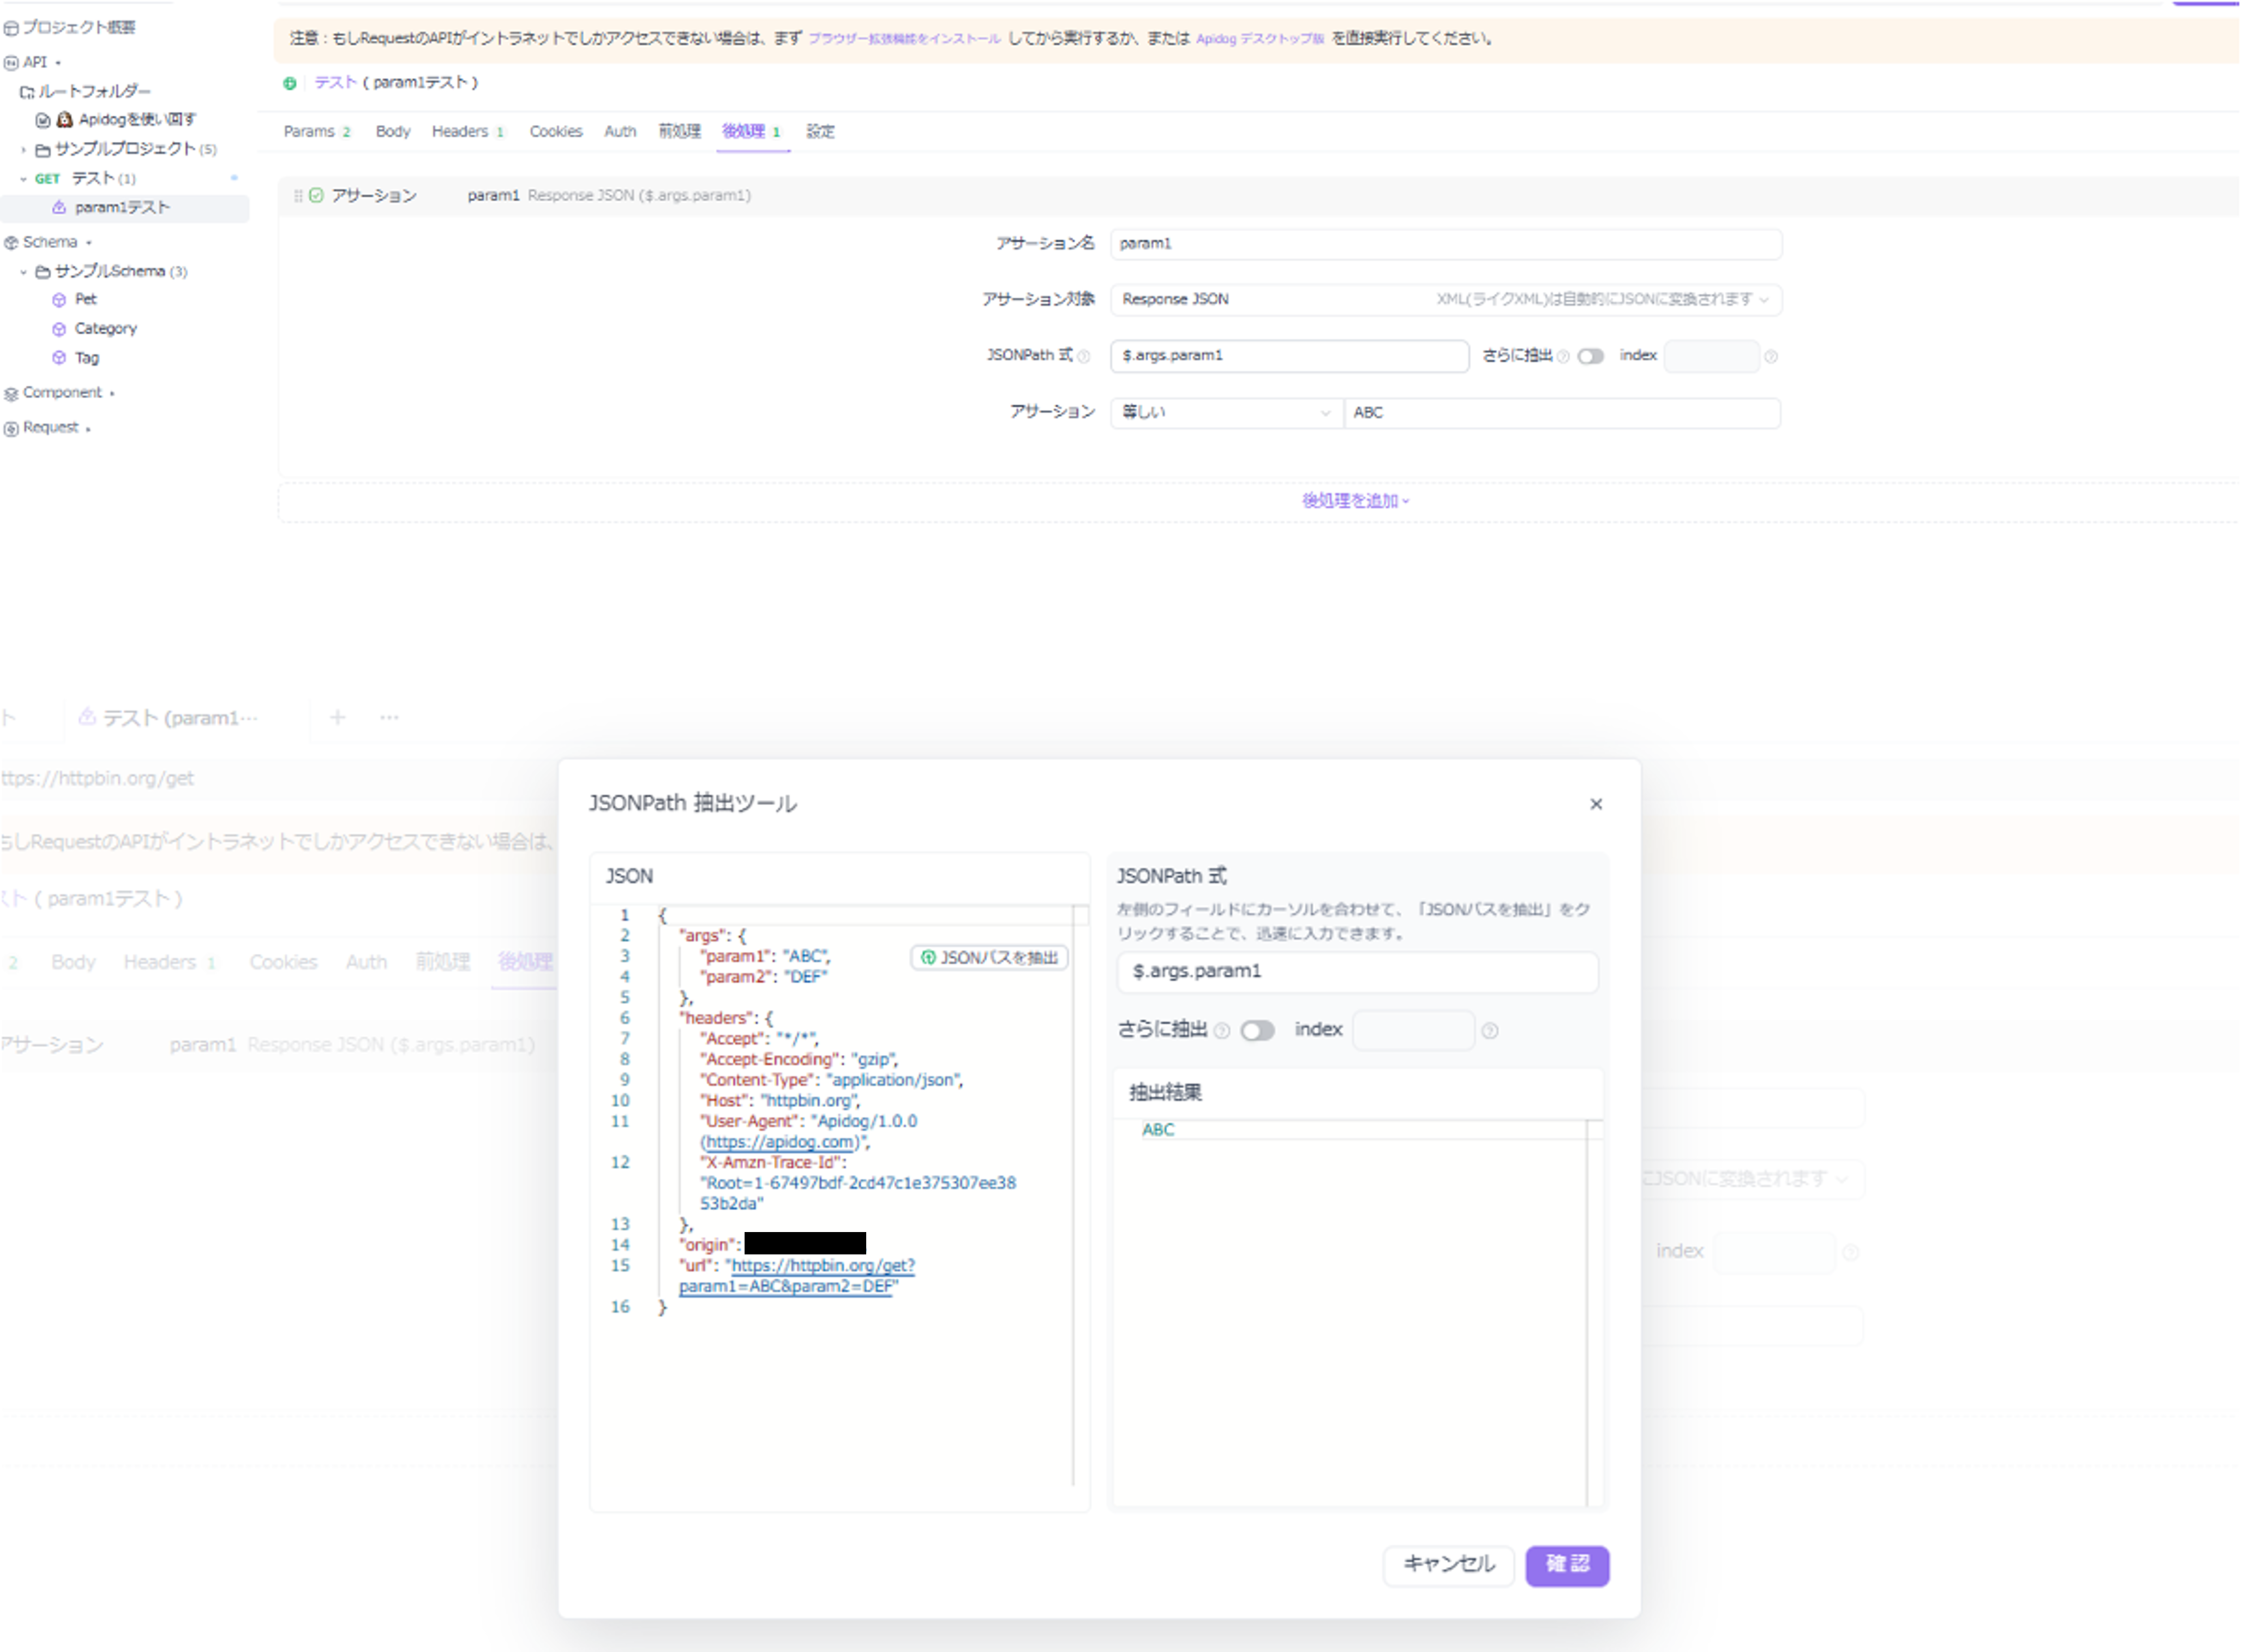Open the 等しい comparison dropdown
The height and width of the screenshot is (1652, 2243).
tap(1226, 413)
